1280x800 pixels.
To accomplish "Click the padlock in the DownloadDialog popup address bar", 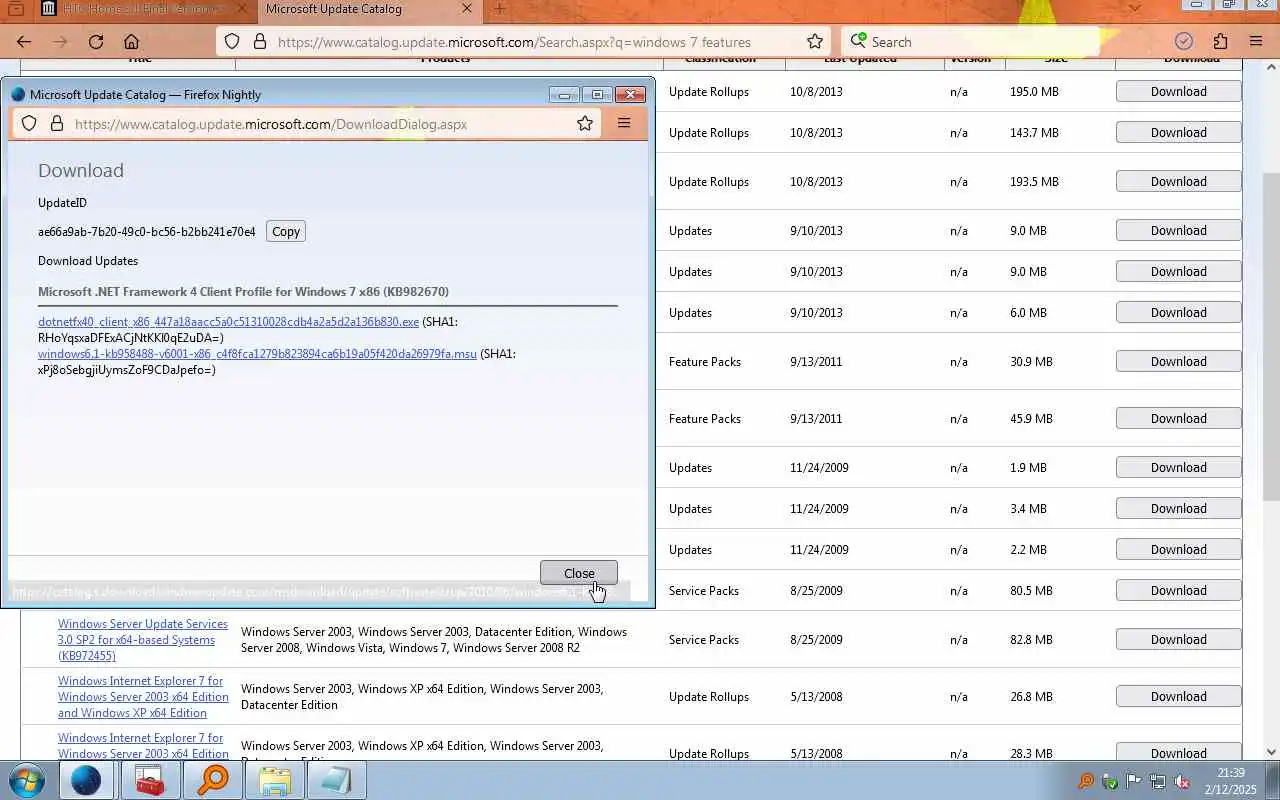I will pyautogui.click(x=56, y=124).
